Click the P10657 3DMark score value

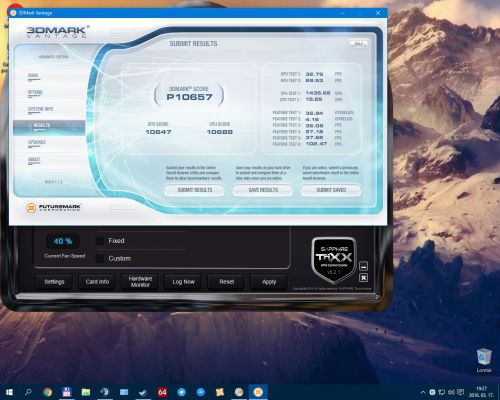pos(189,97)
